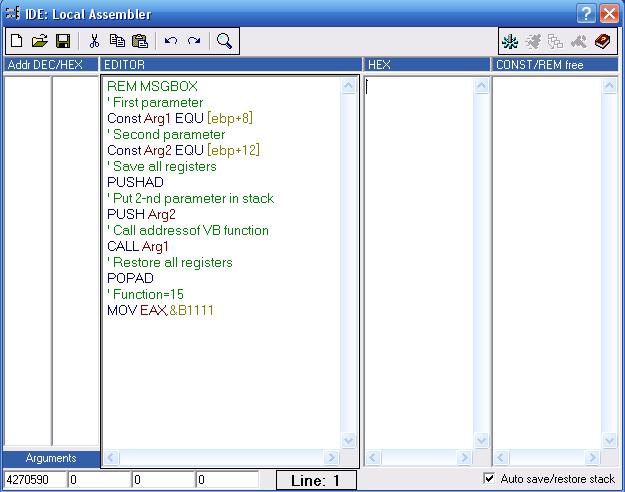The width and height of the screenshot is (625, 492).
Task: Click the comment "' Put 2-nd parameter in stack"
Action: point(191,198)
